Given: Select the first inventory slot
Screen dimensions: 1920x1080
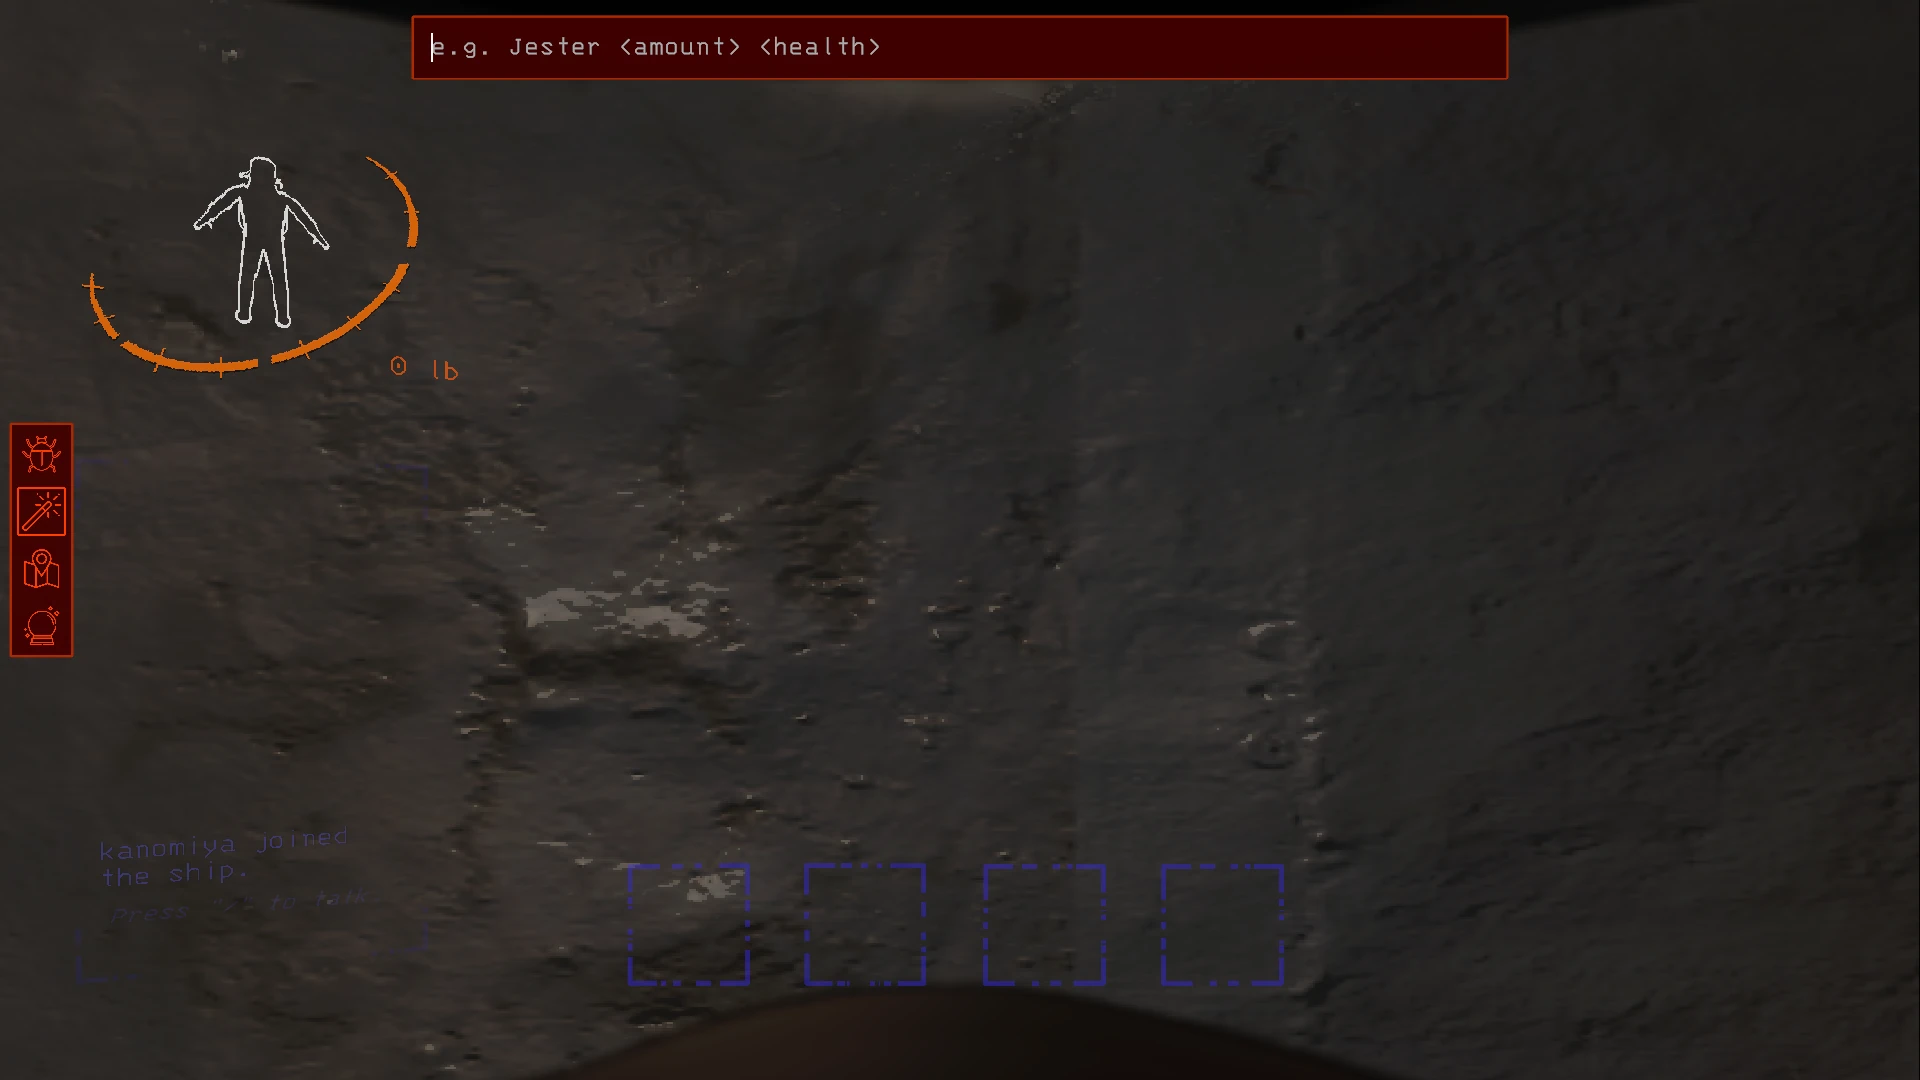Looking at the screenshot, I should tap(688, 925).
